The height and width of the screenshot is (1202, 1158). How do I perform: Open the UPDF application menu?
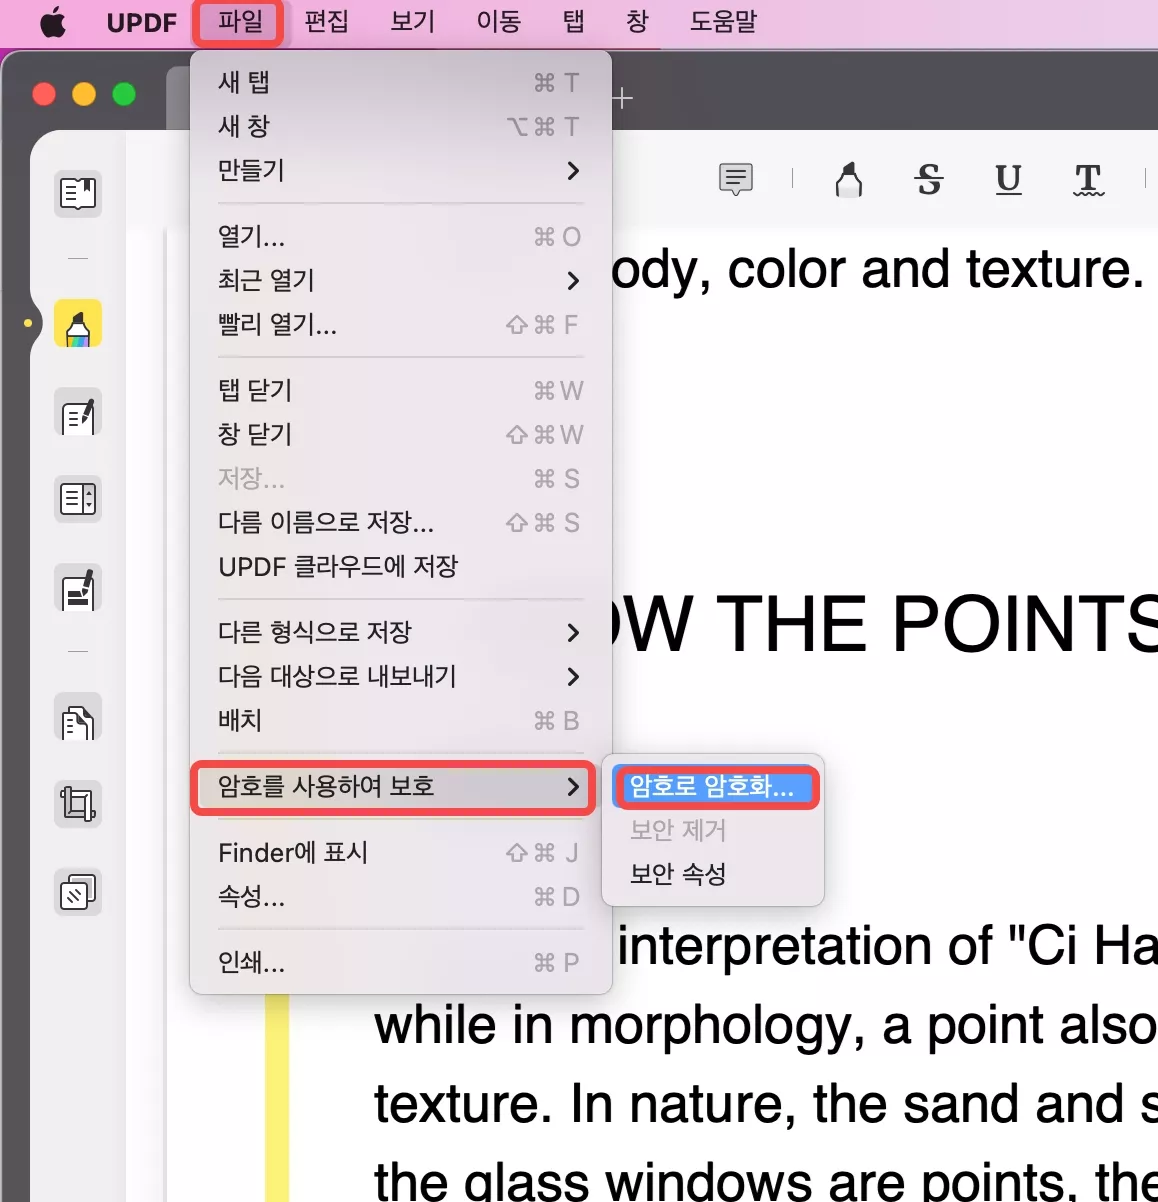pyautogui.click(x=141, y=22)
